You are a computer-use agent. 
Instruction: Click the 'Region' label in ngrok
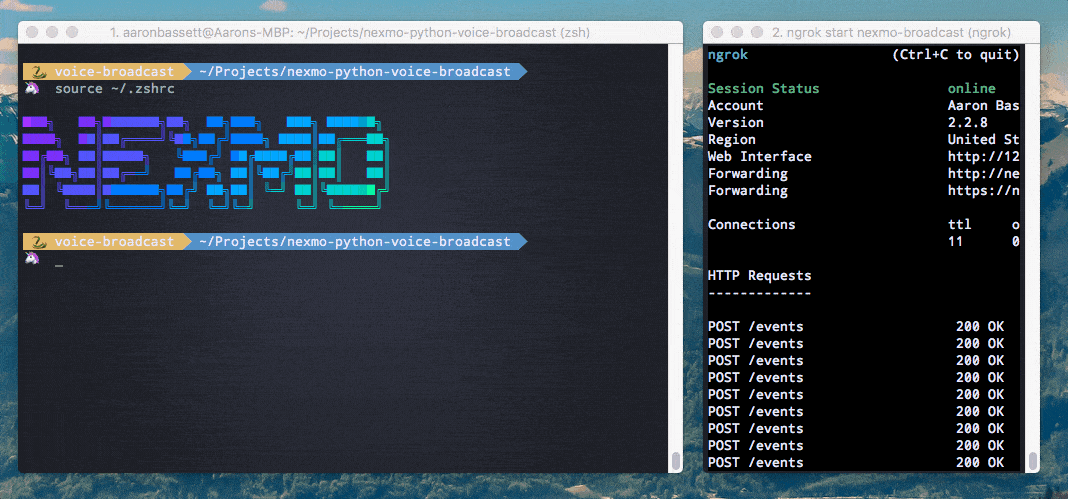click(x=732, y=140)
